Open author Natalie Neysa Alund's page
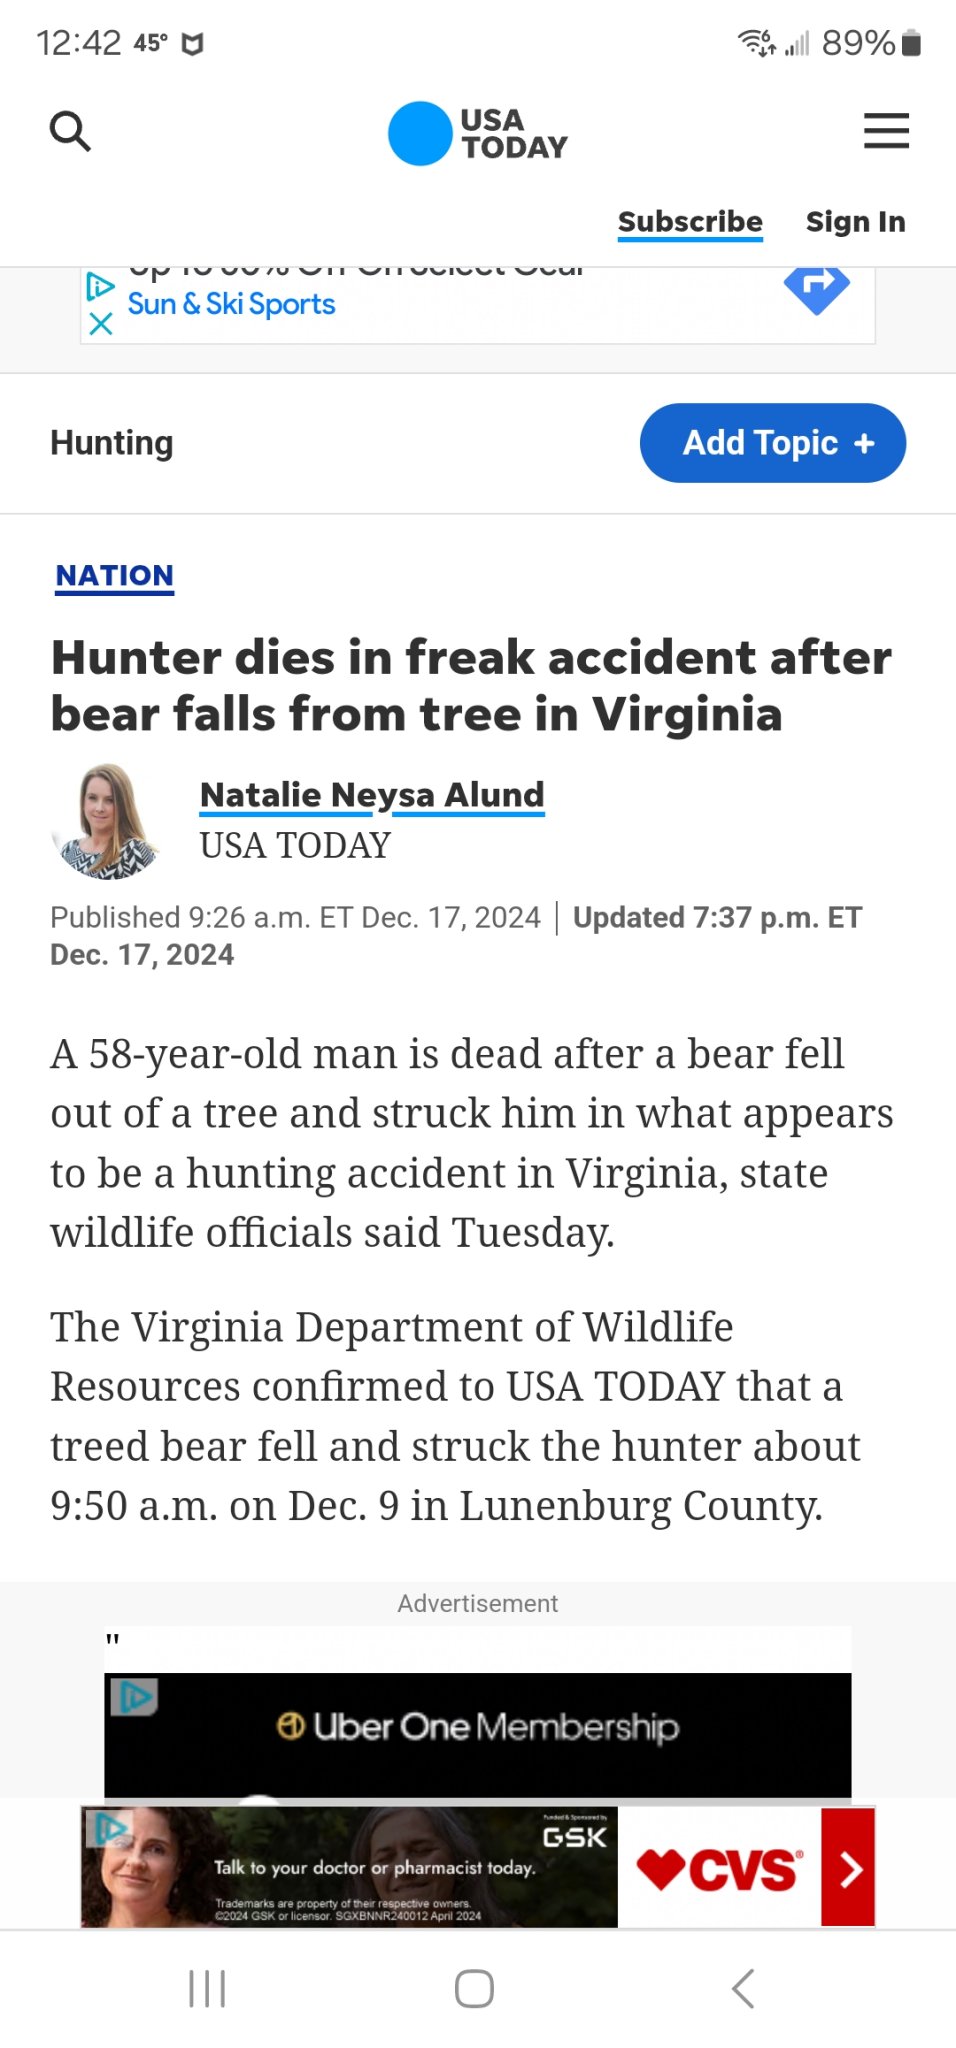Viewport: 956px width, 2048px height. [x=372, y=795]
